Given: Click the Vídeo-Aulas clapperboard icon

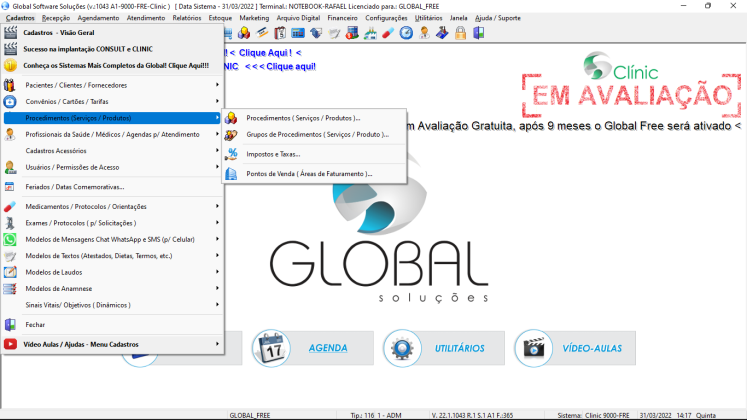Looking at the screenshot, I should 534,348.
